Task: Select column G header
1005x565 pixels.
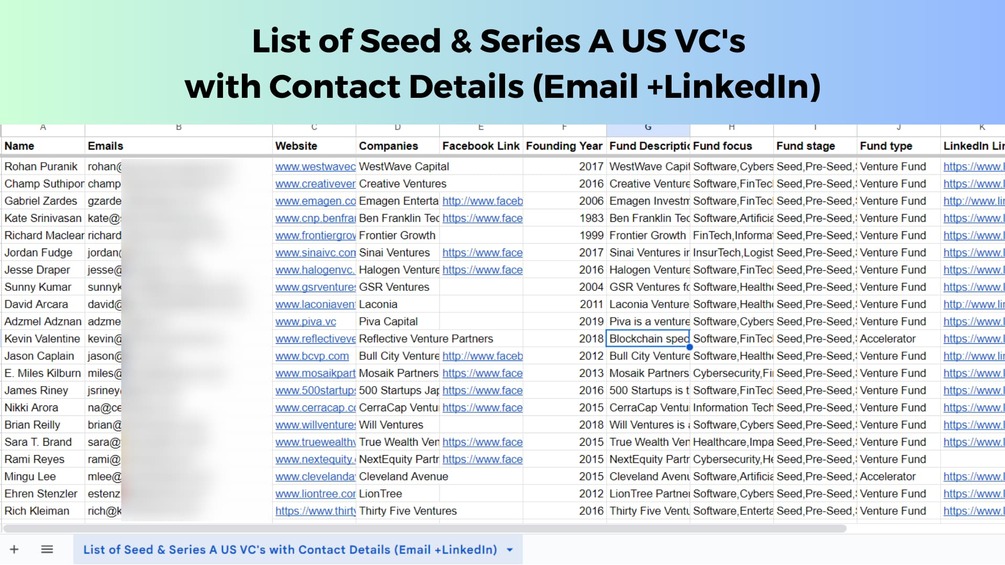Action: 648,127
